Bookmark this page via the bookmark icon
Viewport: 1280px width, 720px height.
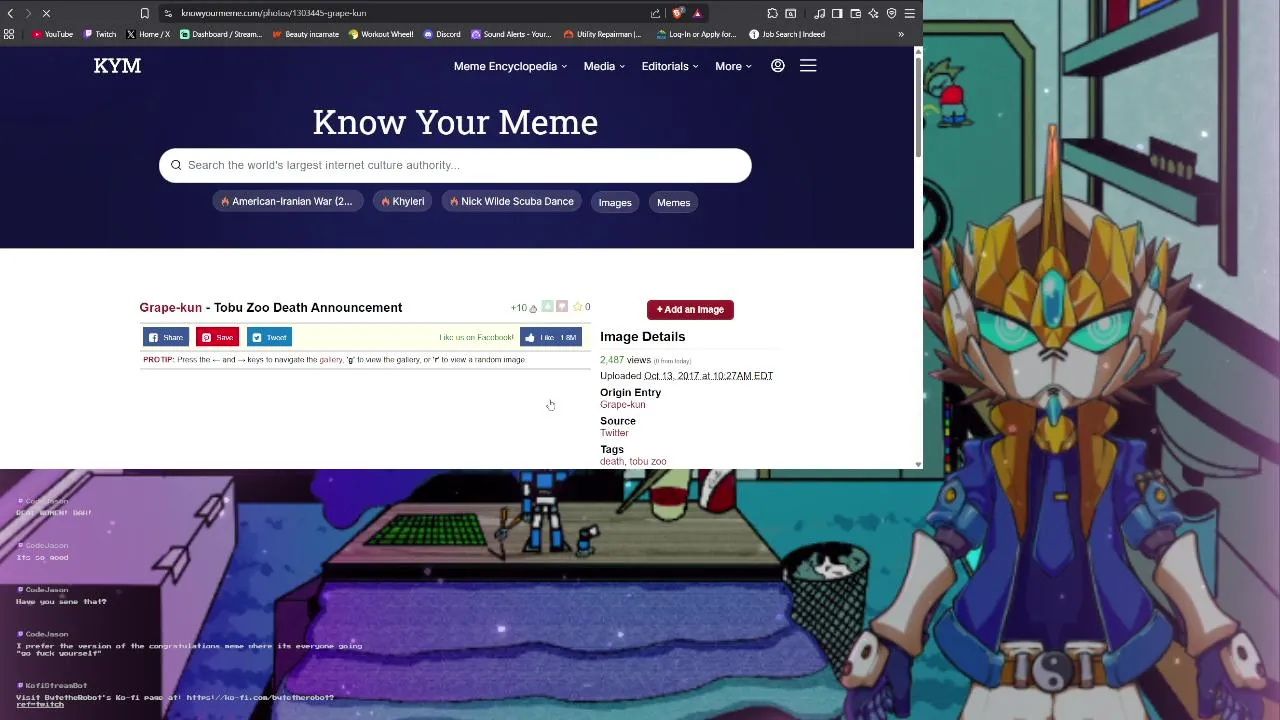[x=145, y=13]
